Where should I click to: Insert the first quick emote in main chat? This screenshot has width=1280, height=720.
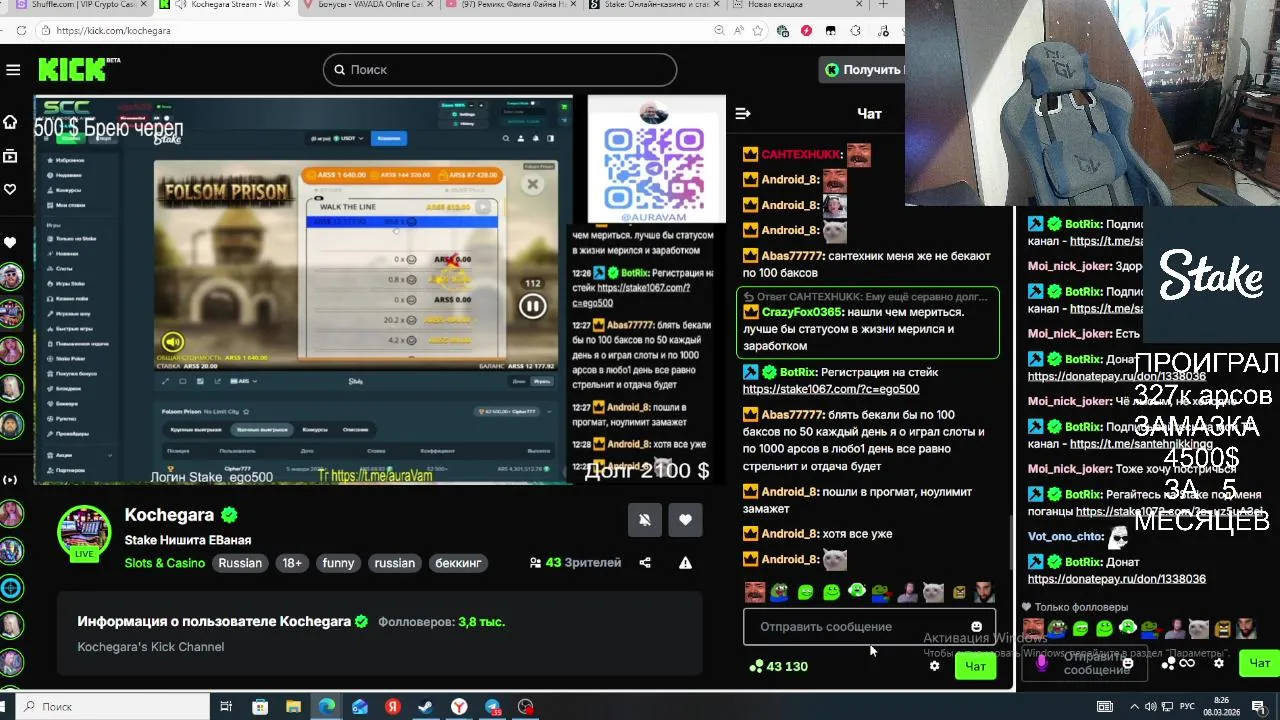pyautogui.click(x=755, y=593)
